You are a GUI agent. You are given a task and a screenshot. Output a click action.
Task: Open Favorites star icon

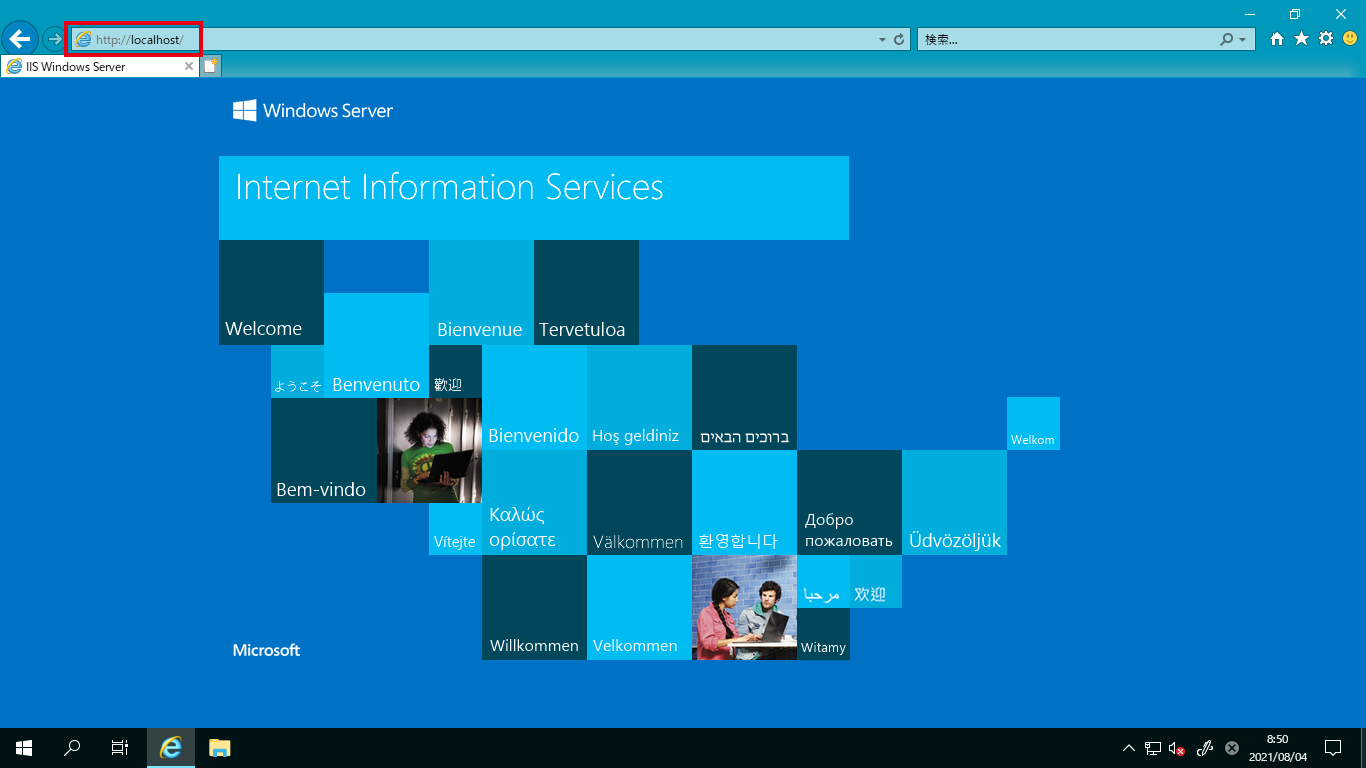coord(1301,39)
